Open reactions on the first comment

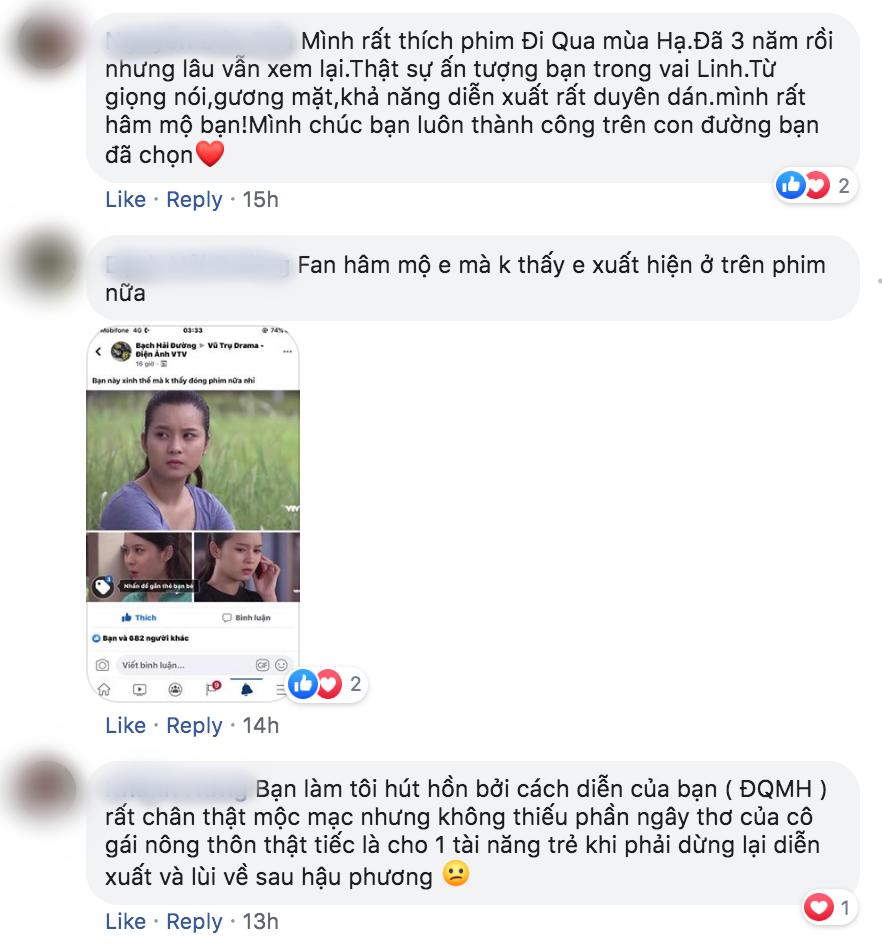[x=816, y=185]
